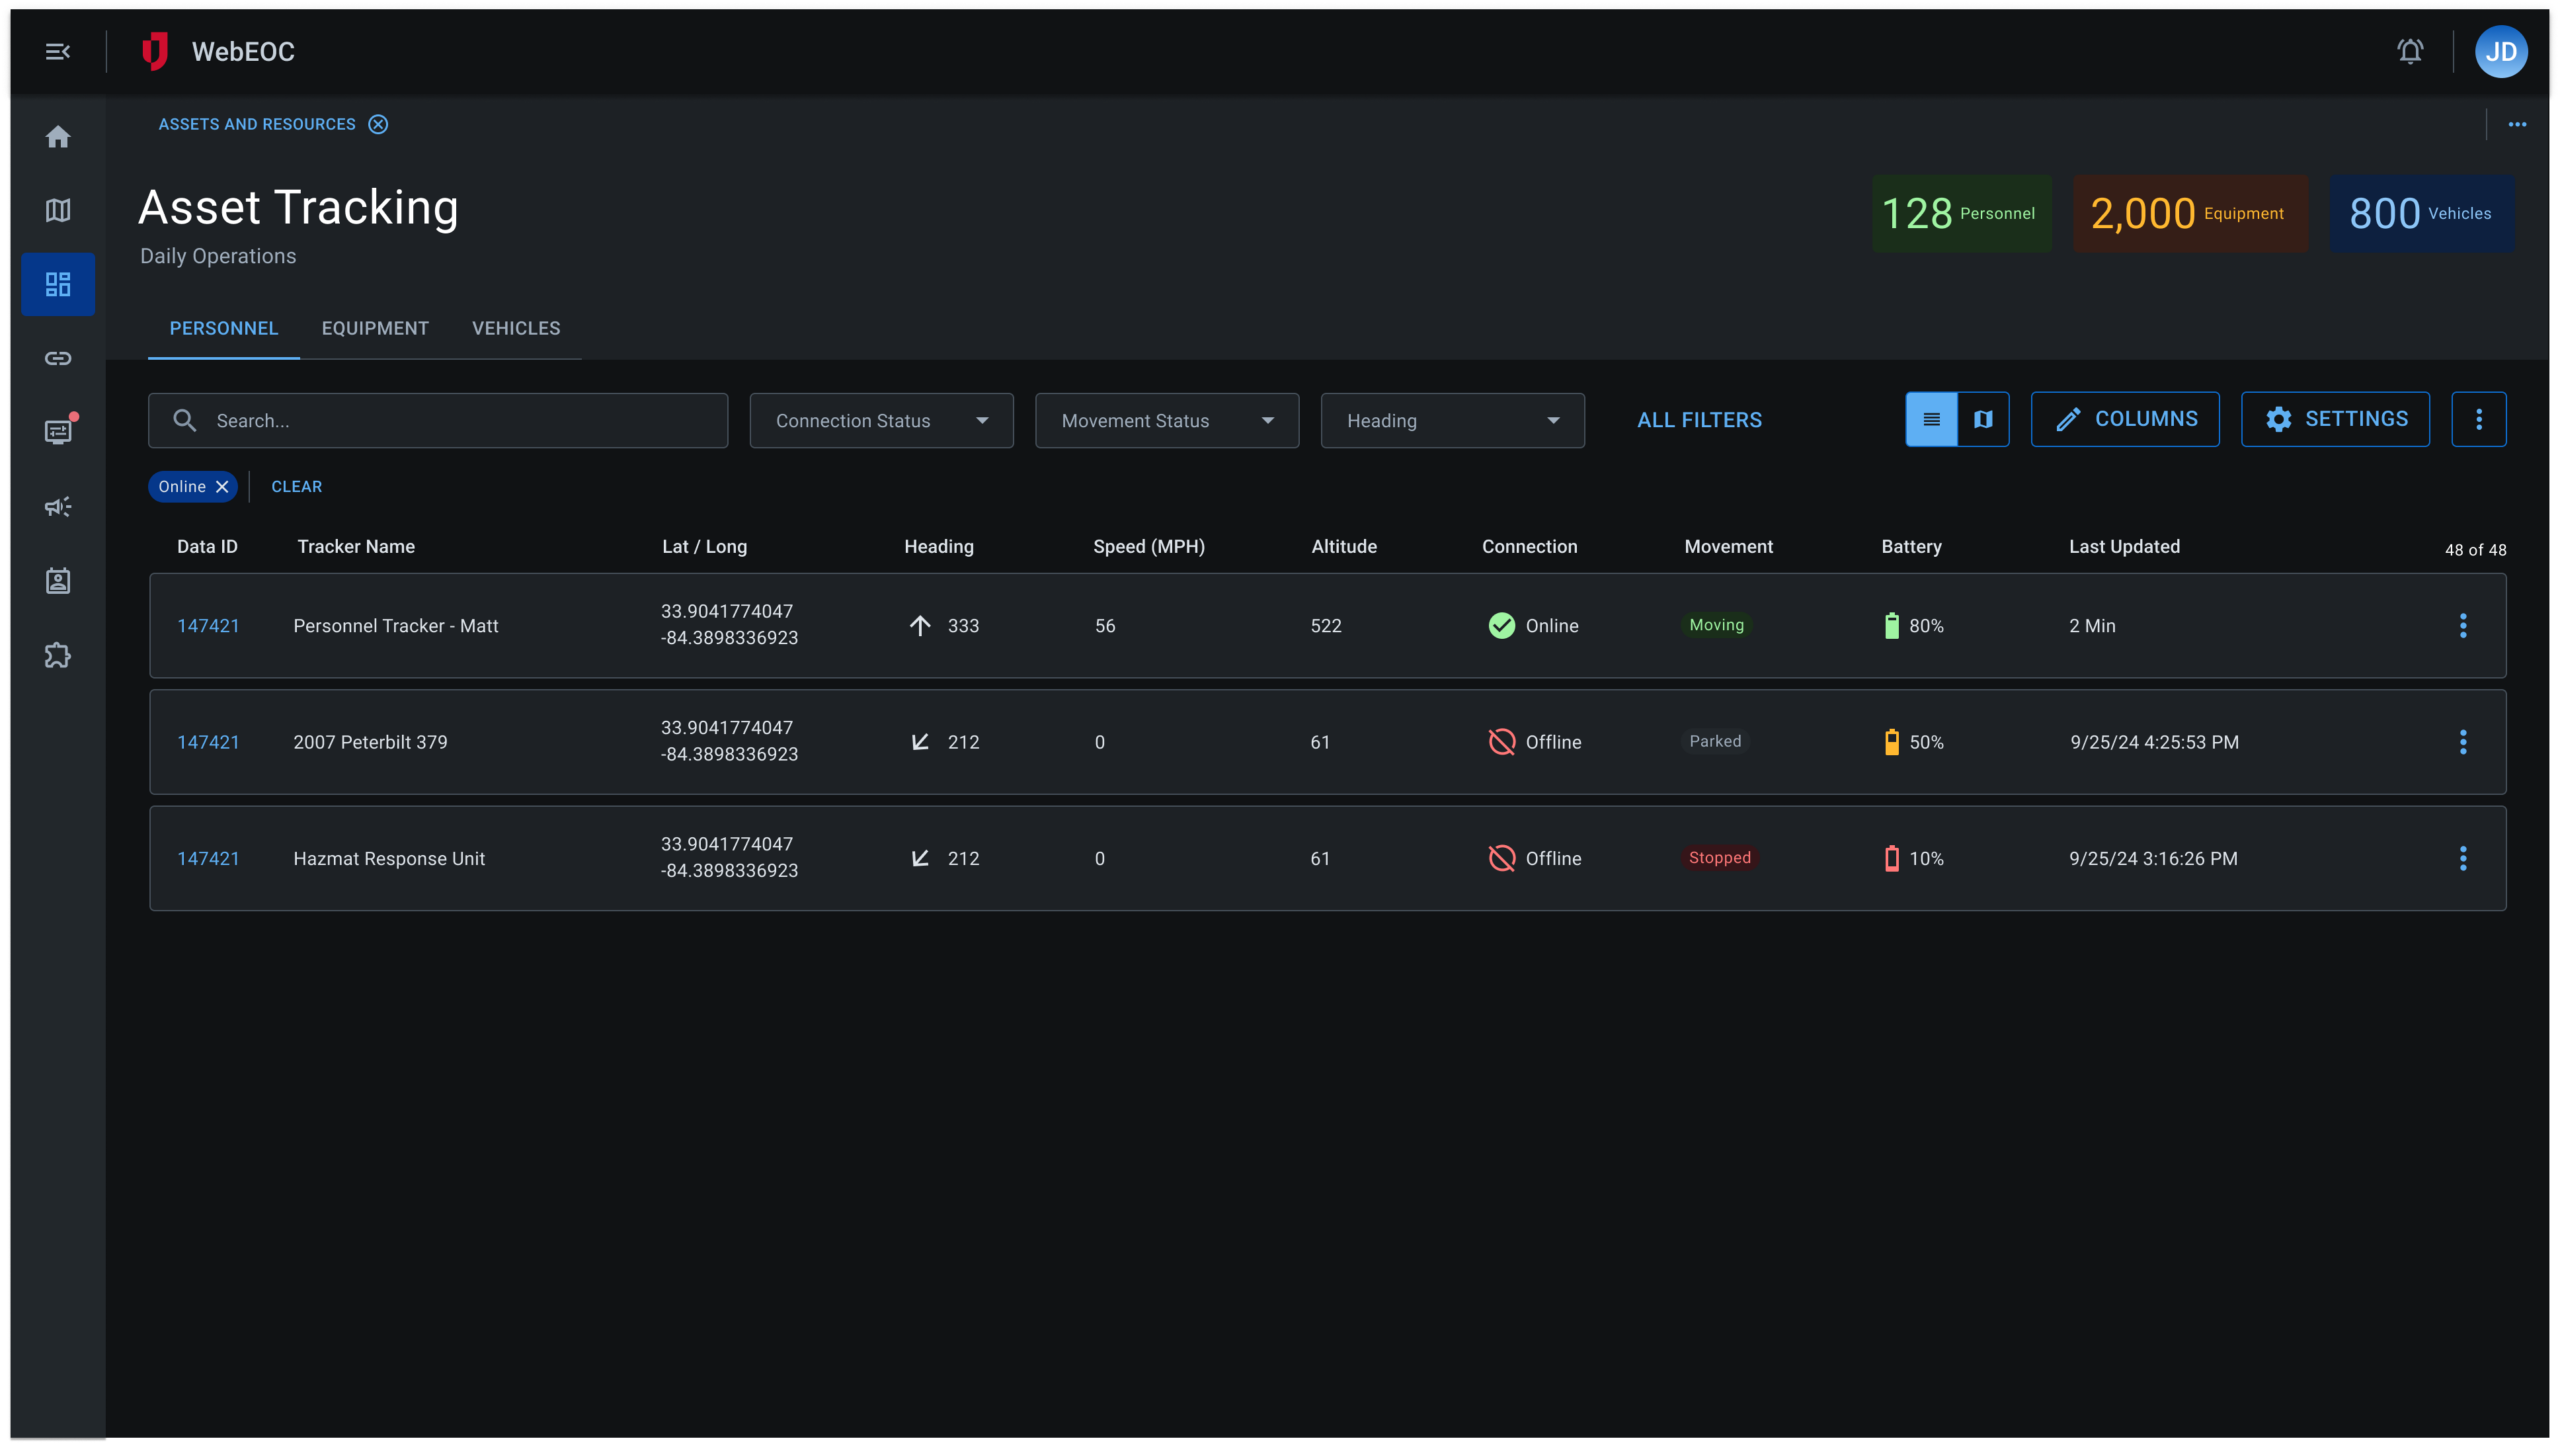
Task: Sort by Tracker Name column header
Action: [356, 546]
